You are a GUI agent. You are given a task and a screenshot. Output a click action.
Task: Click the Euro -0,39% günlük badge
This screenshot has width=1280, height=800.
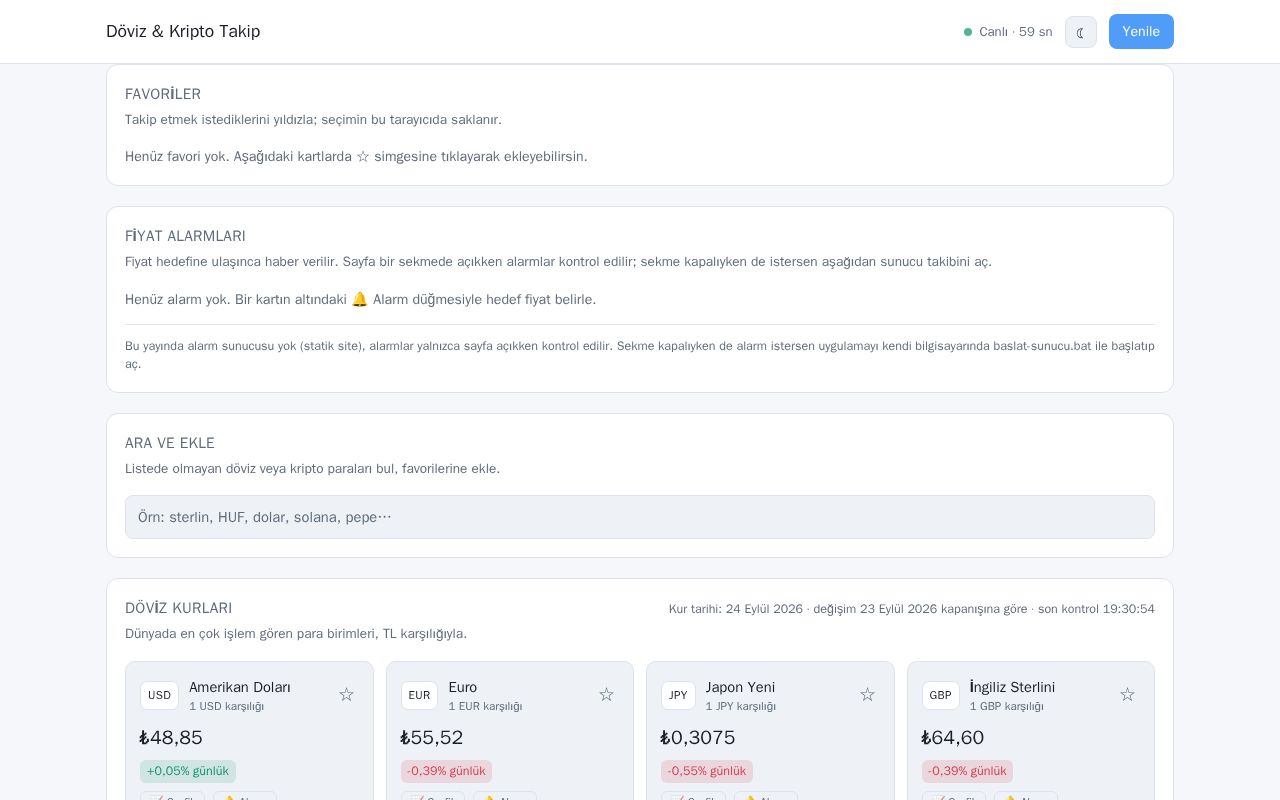446,771
